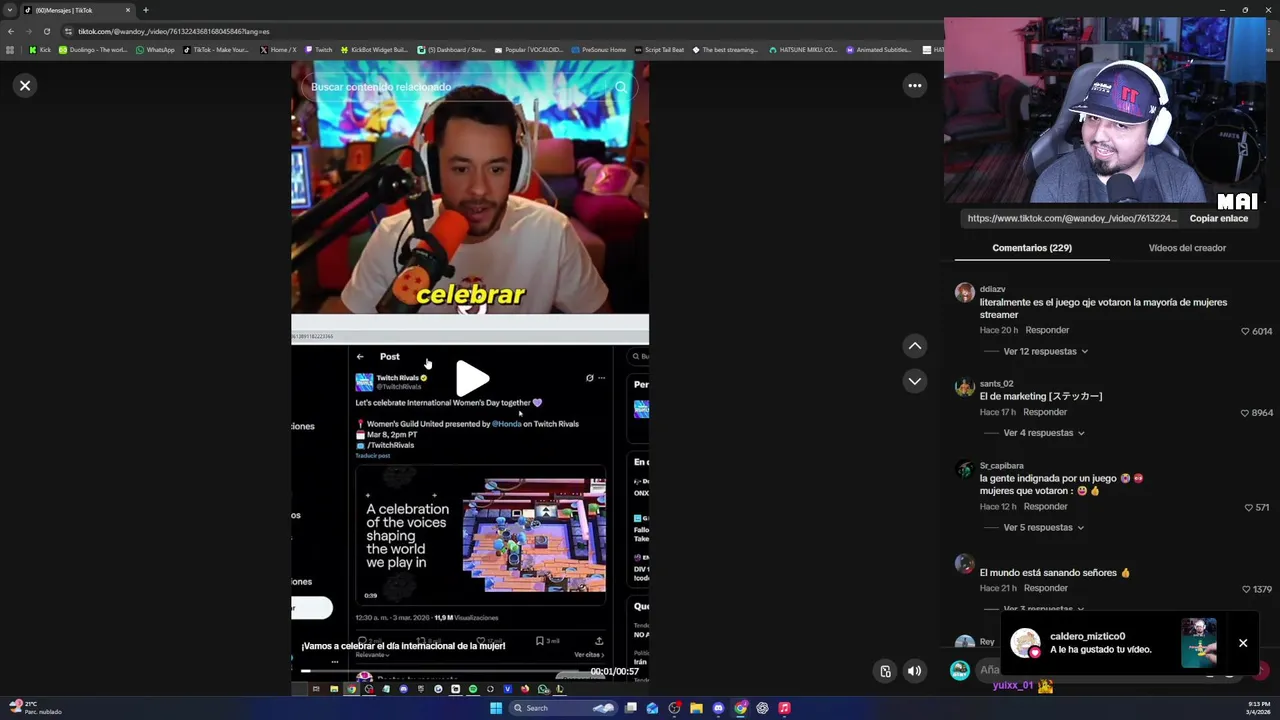
Task: Open sants_02's profile avatar
Action: point(964,388)
